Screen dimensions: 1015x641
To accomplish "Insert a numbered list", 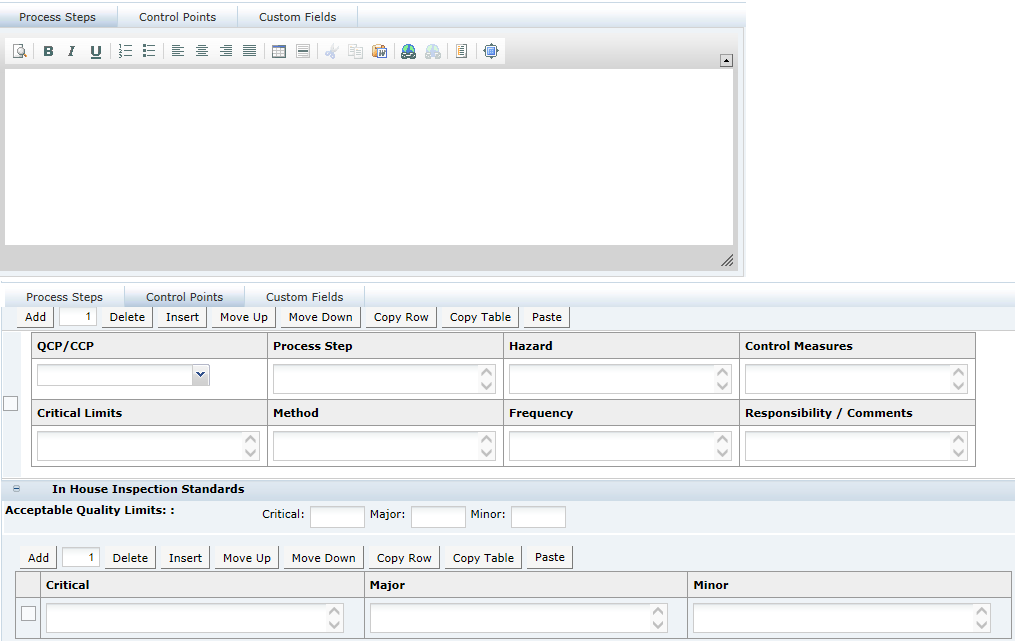I will pyautogui.click(x=125, y=51).
